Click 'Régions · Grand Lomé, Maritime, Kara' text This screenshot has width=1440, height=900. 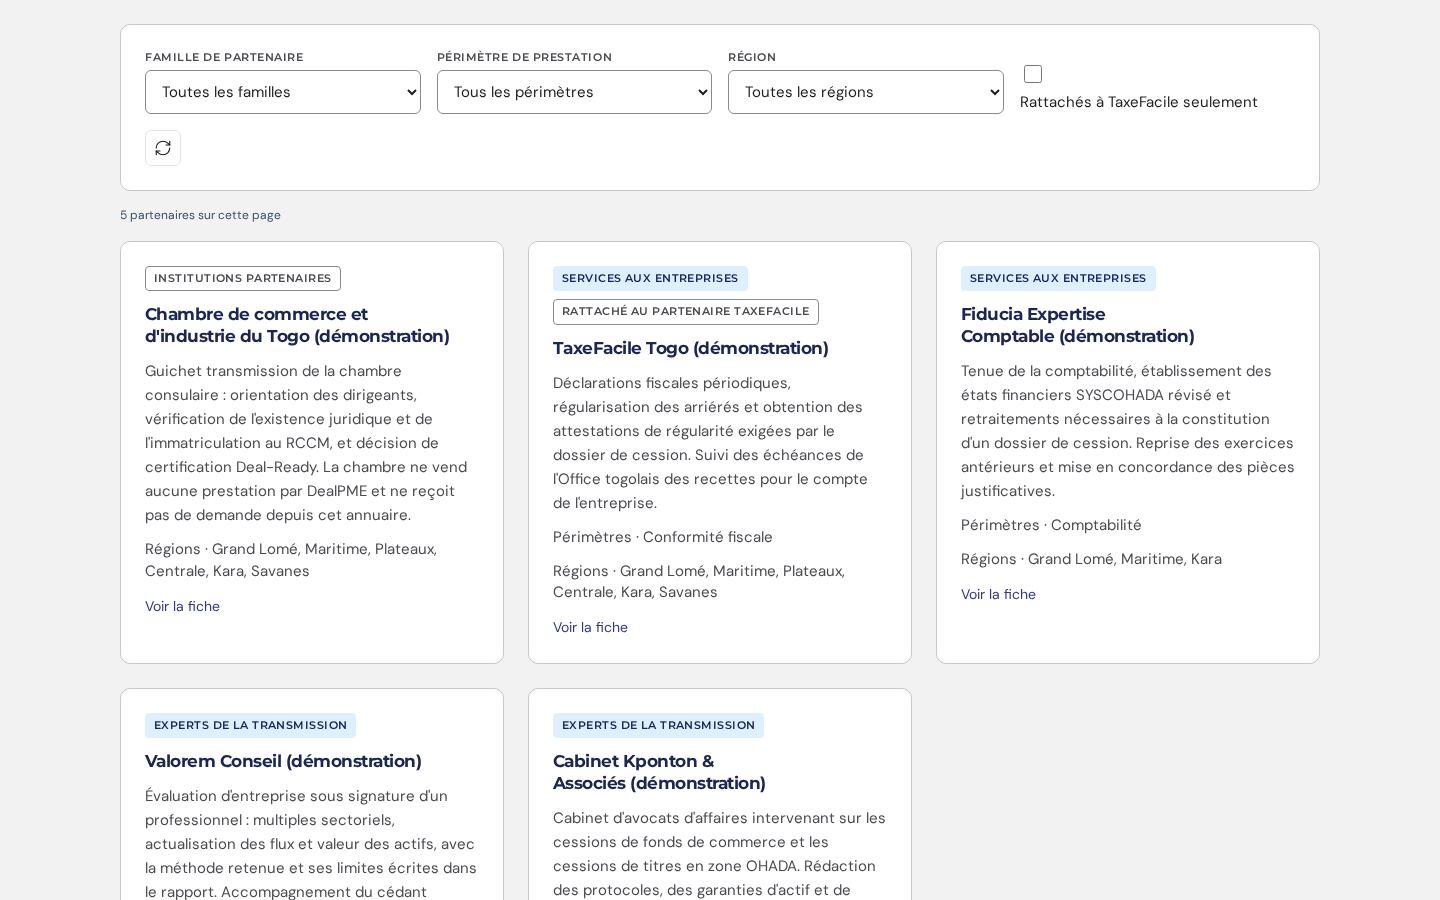click(x=1091, y=559)
